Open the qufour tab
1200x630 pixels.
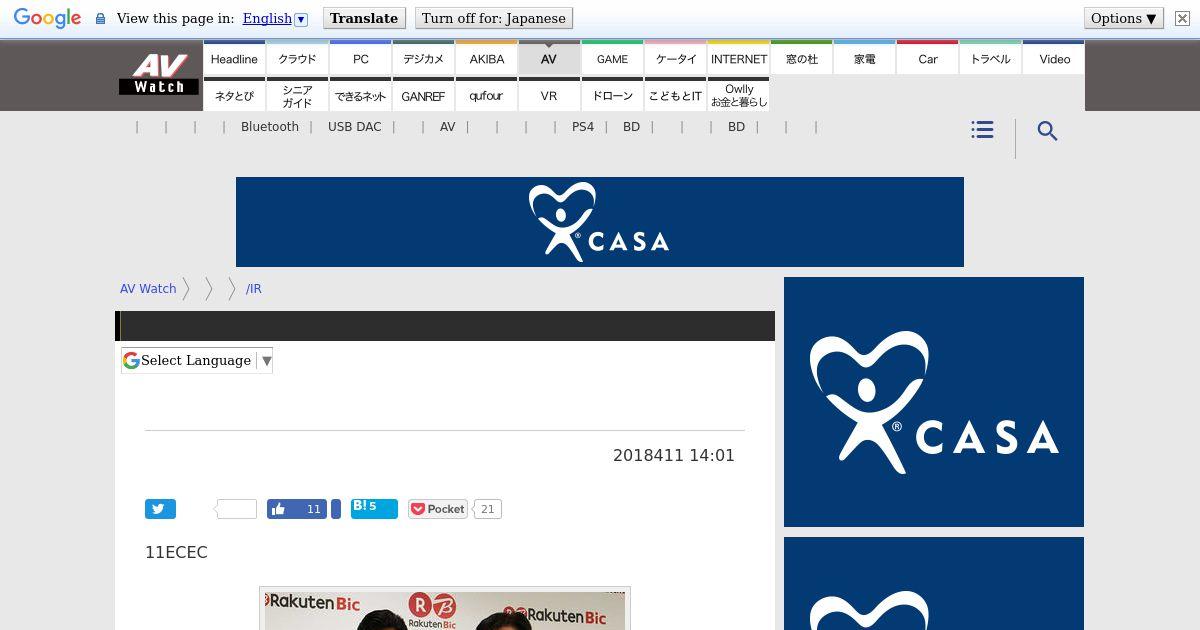[486, 96]
